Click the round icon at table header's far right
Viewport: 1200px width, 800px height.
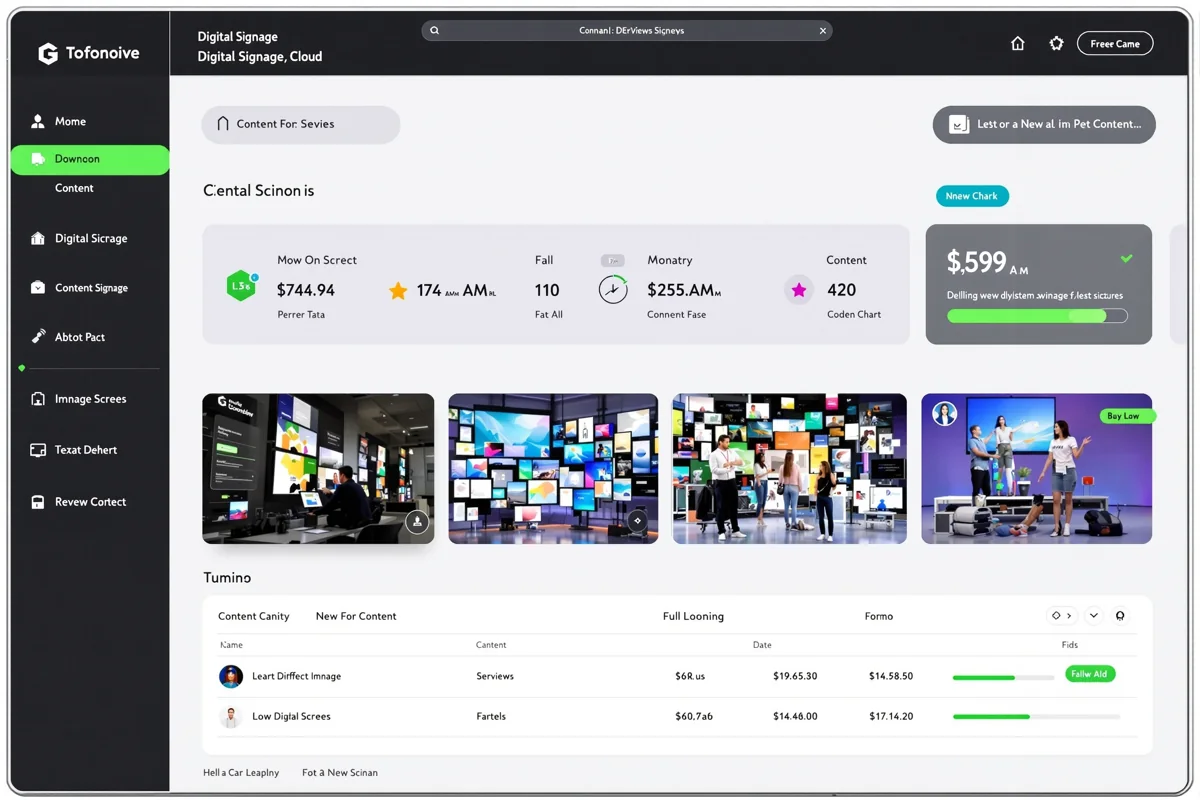tap(1120, 616)
